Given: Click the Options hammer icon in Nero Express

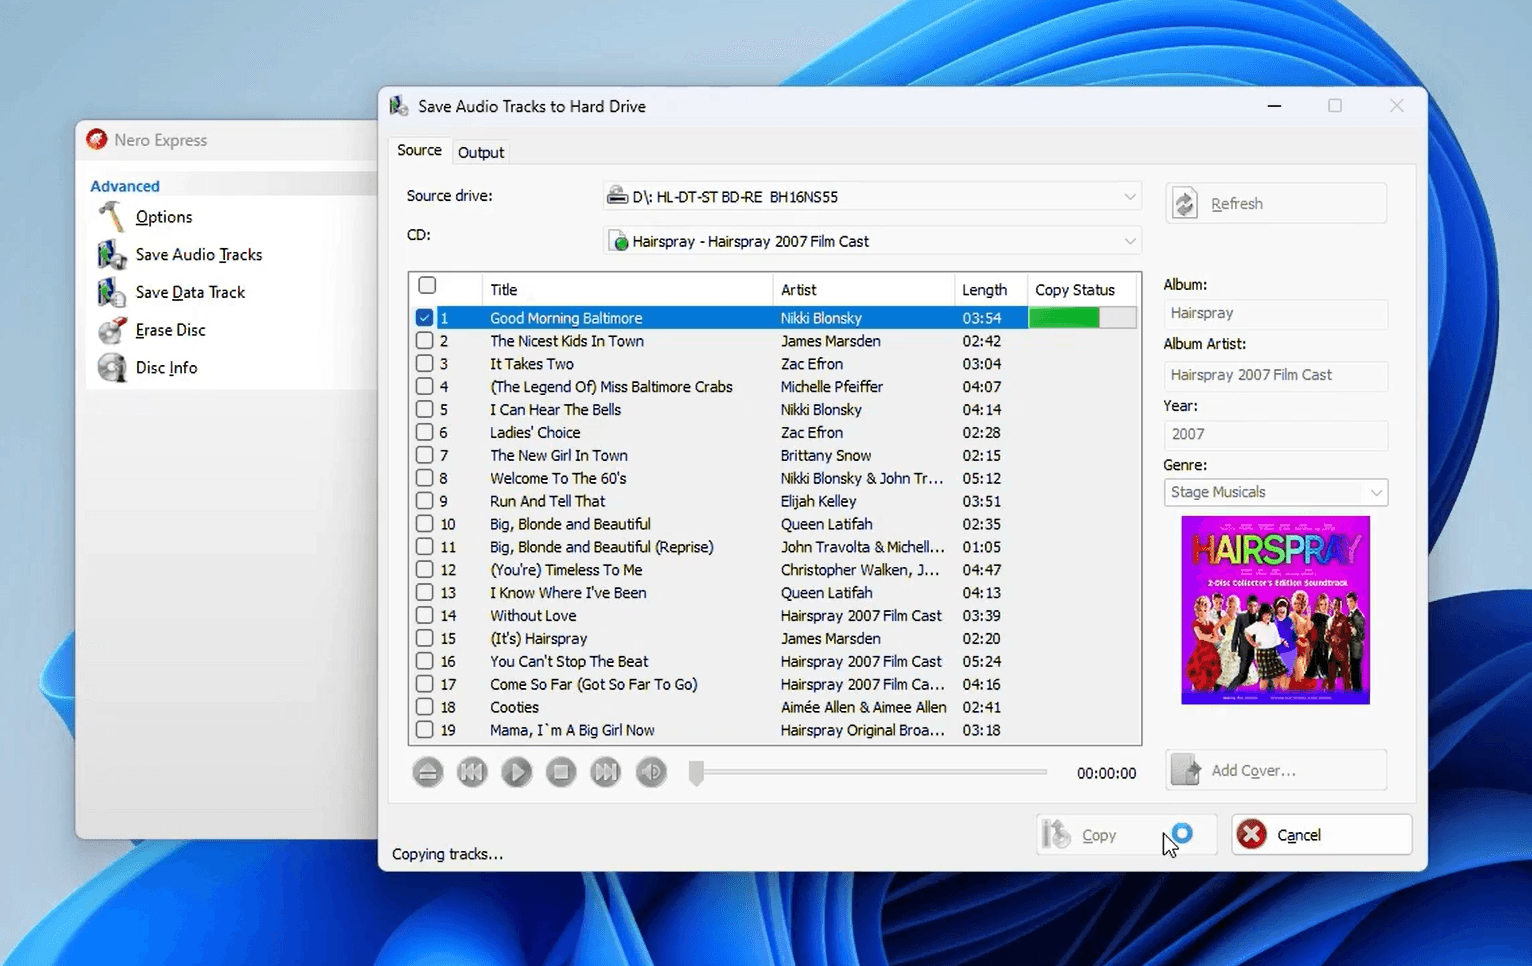Looking at the screenshot, I should 111,217.
